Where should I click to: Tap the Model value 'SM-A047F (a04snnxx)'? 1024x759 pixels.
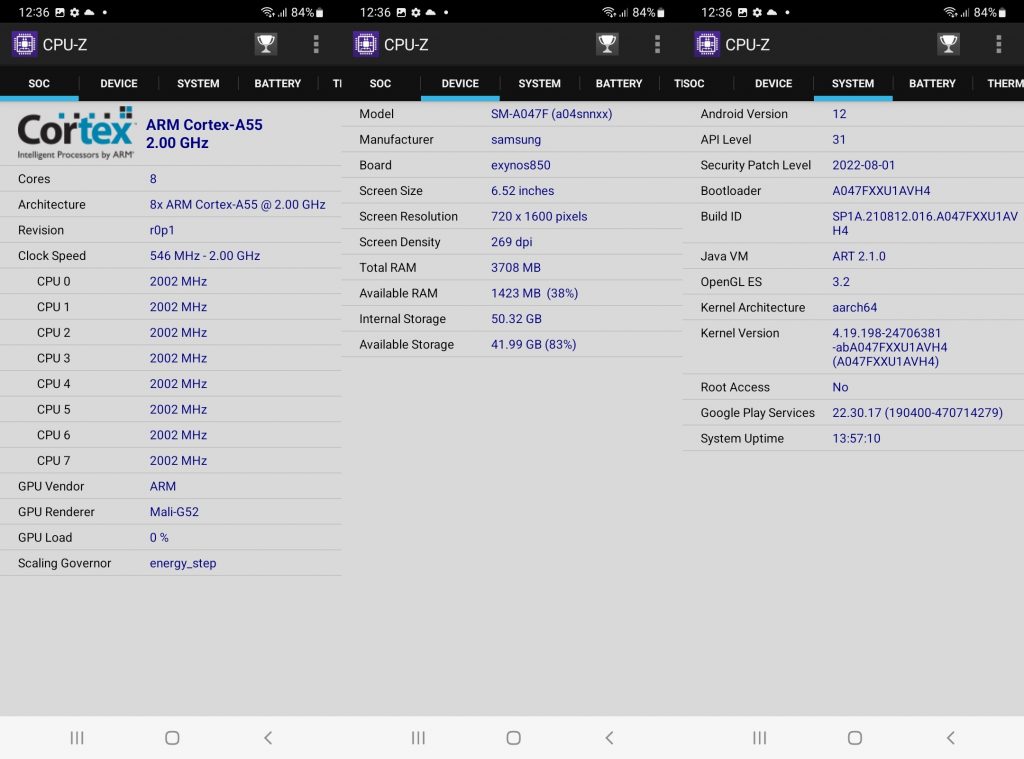point(552,114)
